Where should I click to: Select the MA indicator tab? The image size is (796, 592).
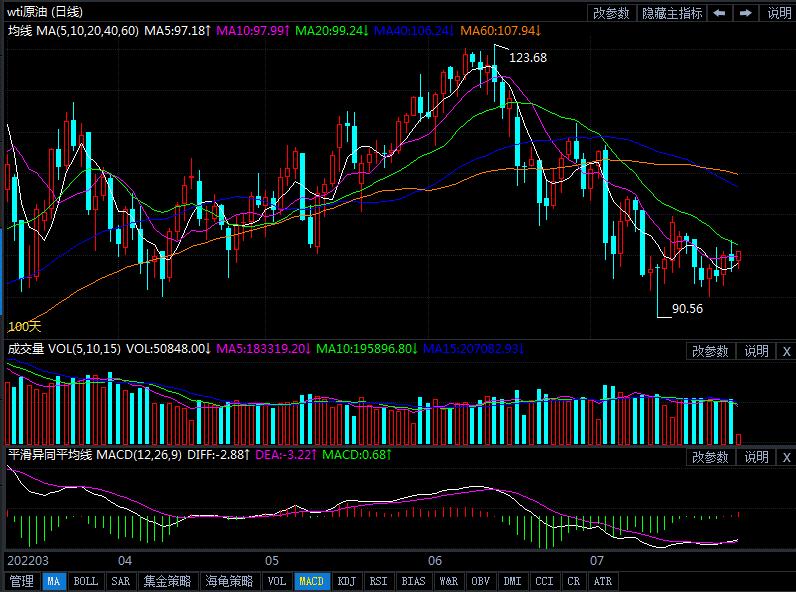[x=54, y=581]
